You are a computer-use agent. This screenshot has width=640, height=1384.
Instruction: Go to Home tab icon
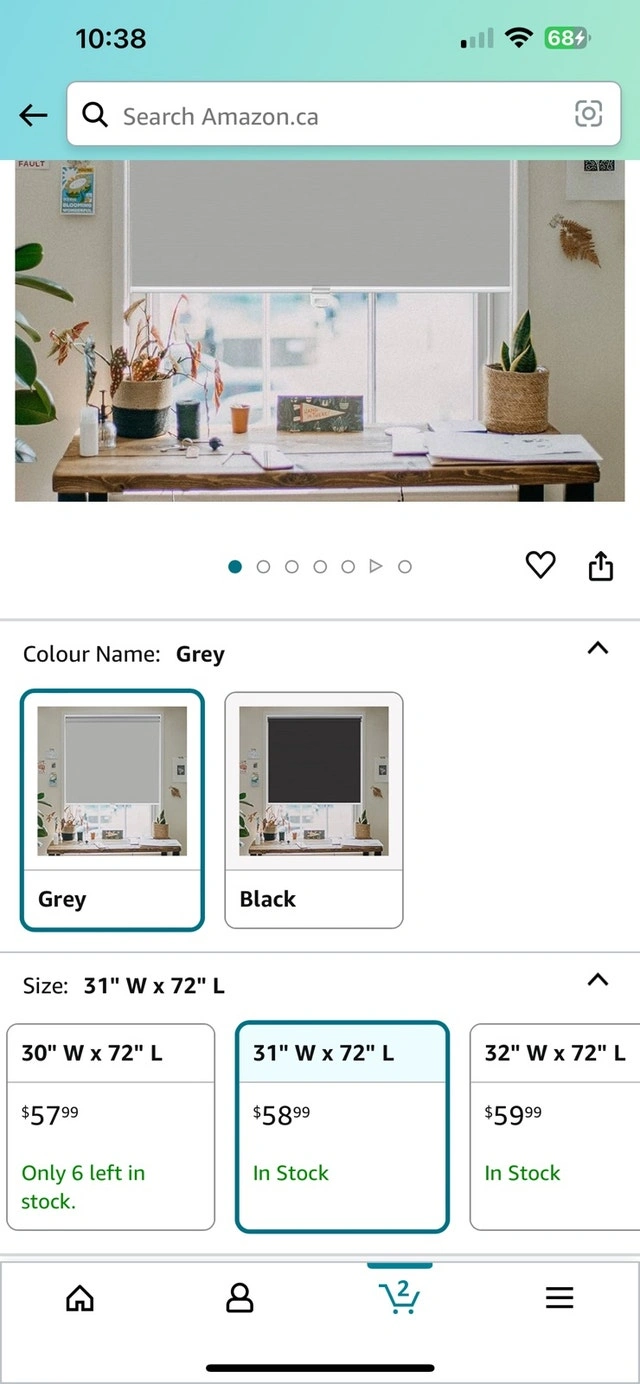[79, 1298]
